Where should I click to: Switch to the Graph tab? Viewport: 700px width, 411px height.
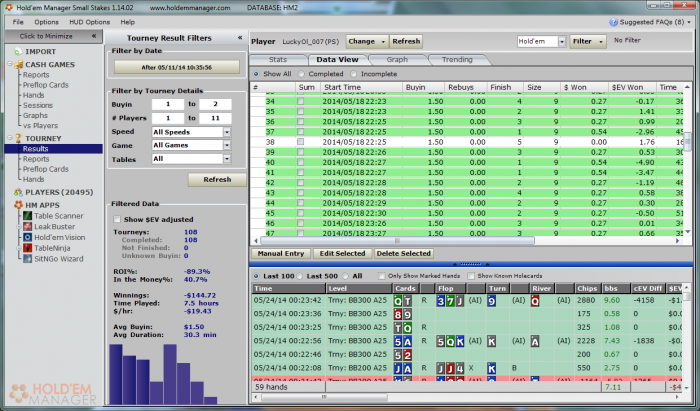(x=397, y=59)
